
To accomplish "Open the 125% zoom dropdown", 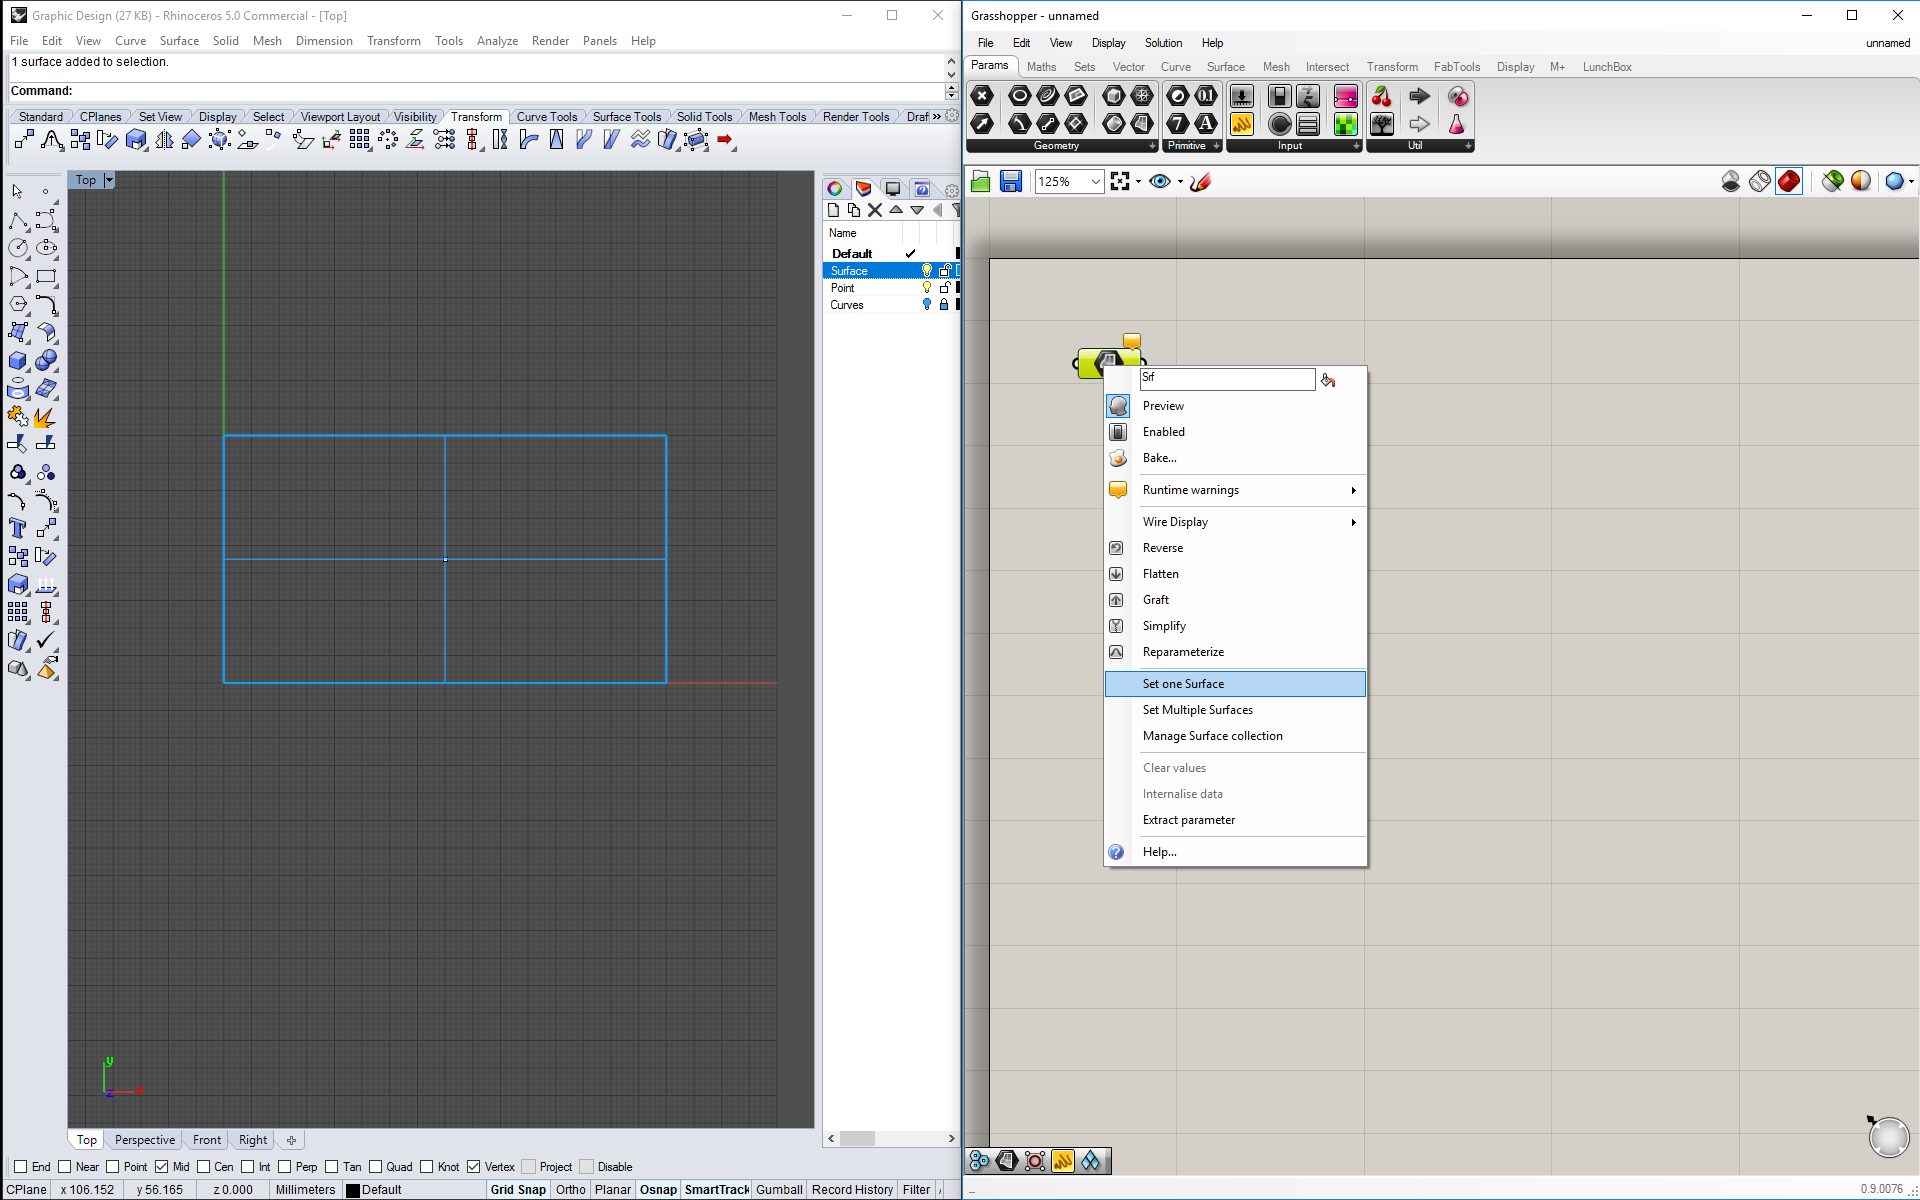I will 1096,181.
